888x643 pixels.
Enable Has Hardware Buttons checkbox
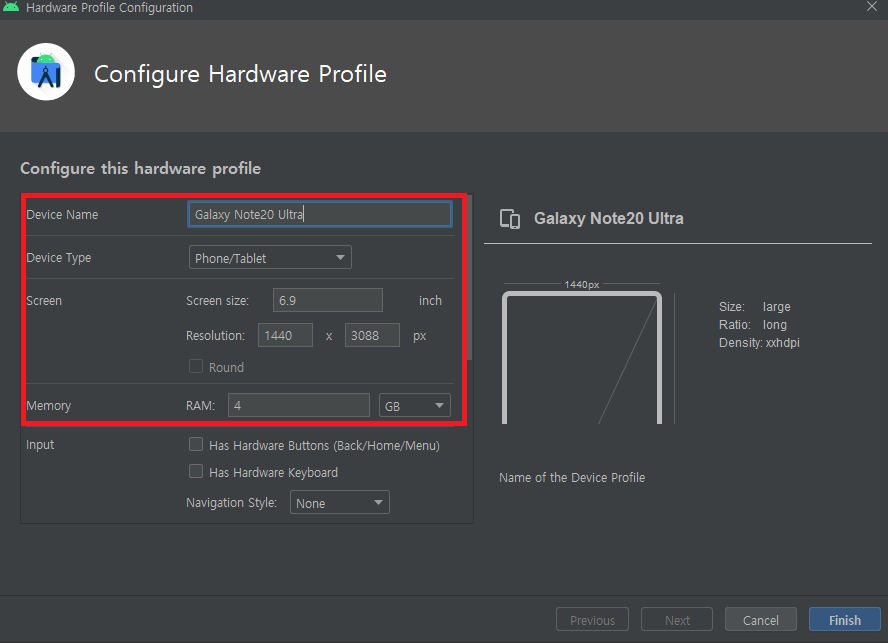(x=196, y=445)
